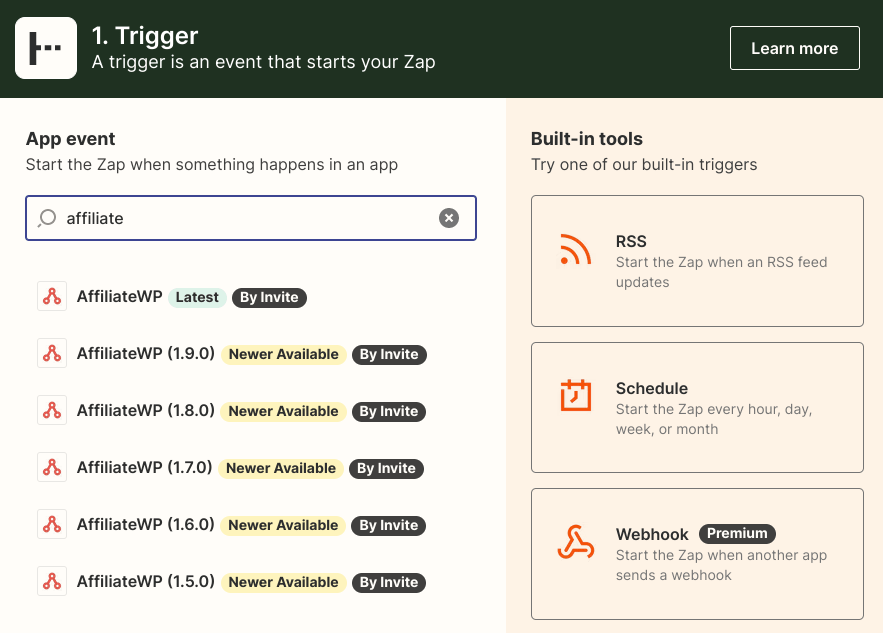The width and height of the screenshot is (883, 633).
Task: Click the Schedule calendar icon
Action: click(576, 395)
